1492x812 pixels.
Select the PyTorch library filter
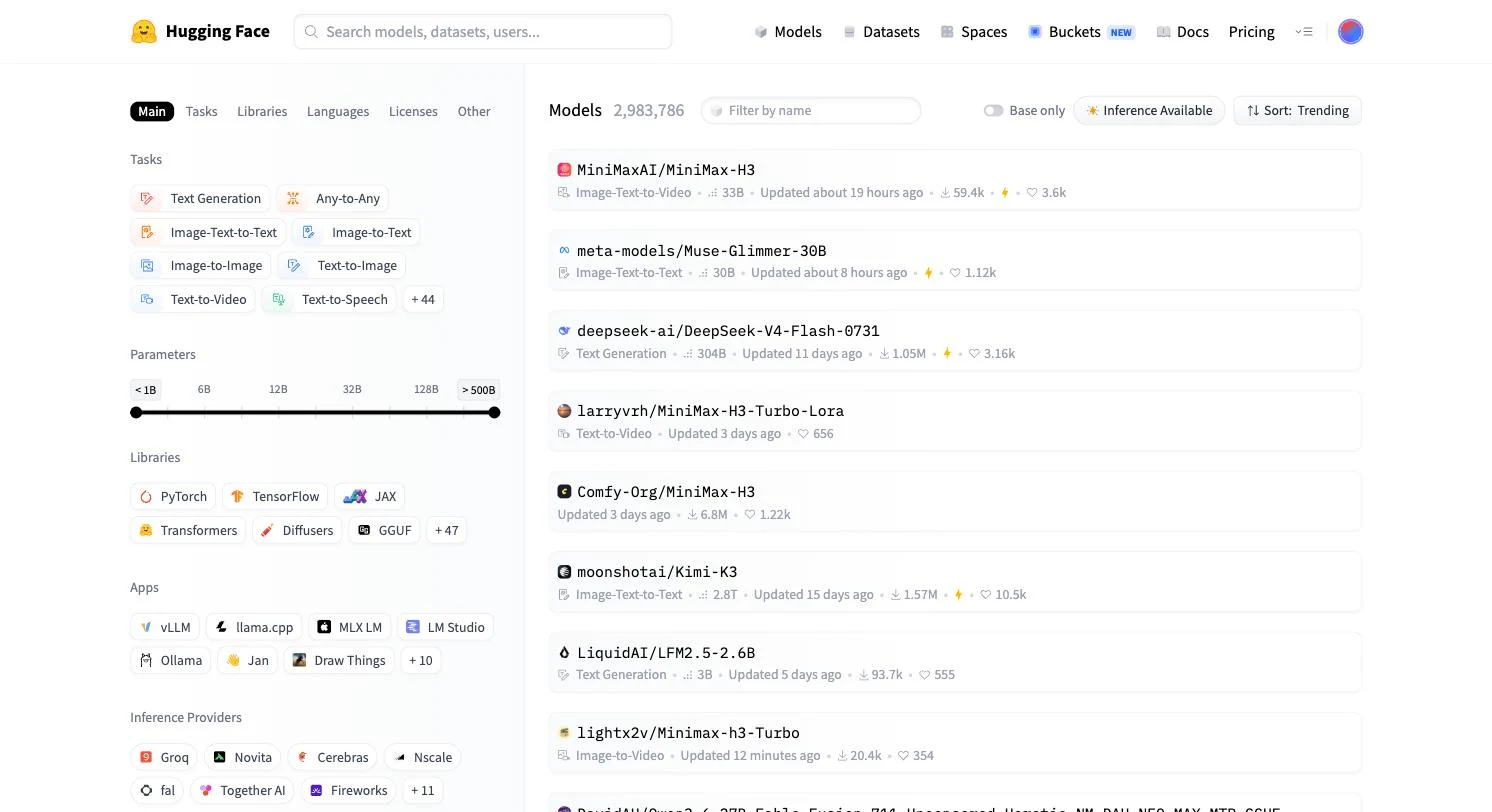pos(173,496)
